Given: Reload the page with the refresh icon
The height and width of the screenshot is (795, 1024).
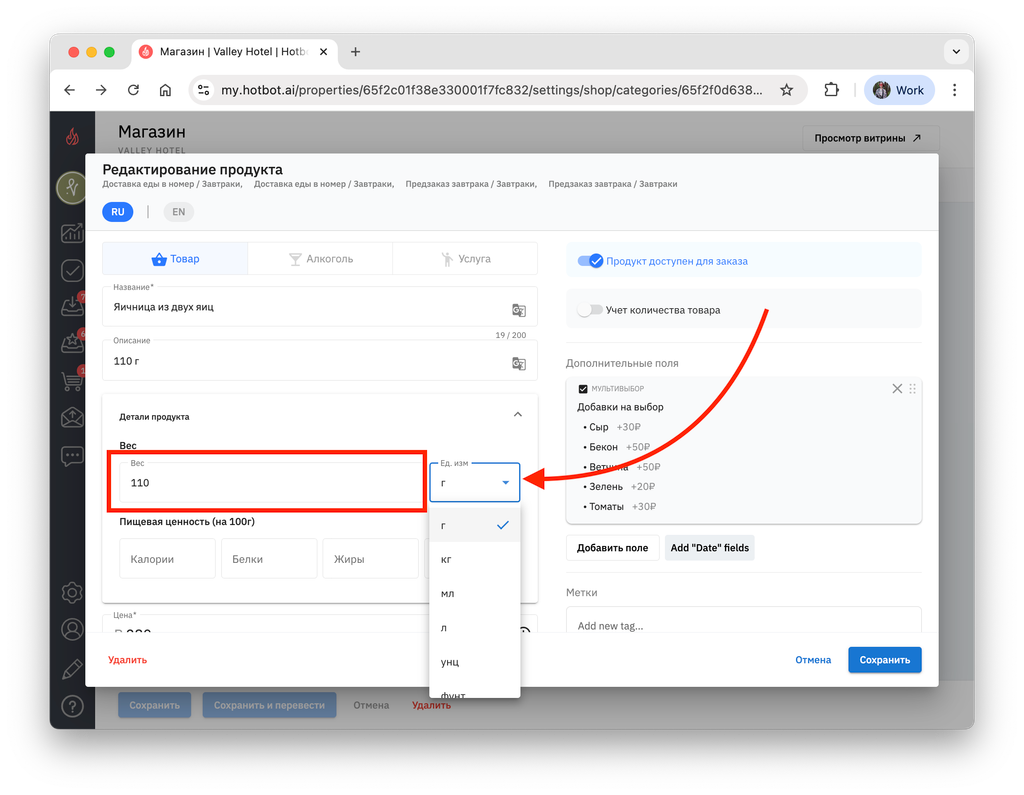Looking at the screenshot, I should 133,90.
